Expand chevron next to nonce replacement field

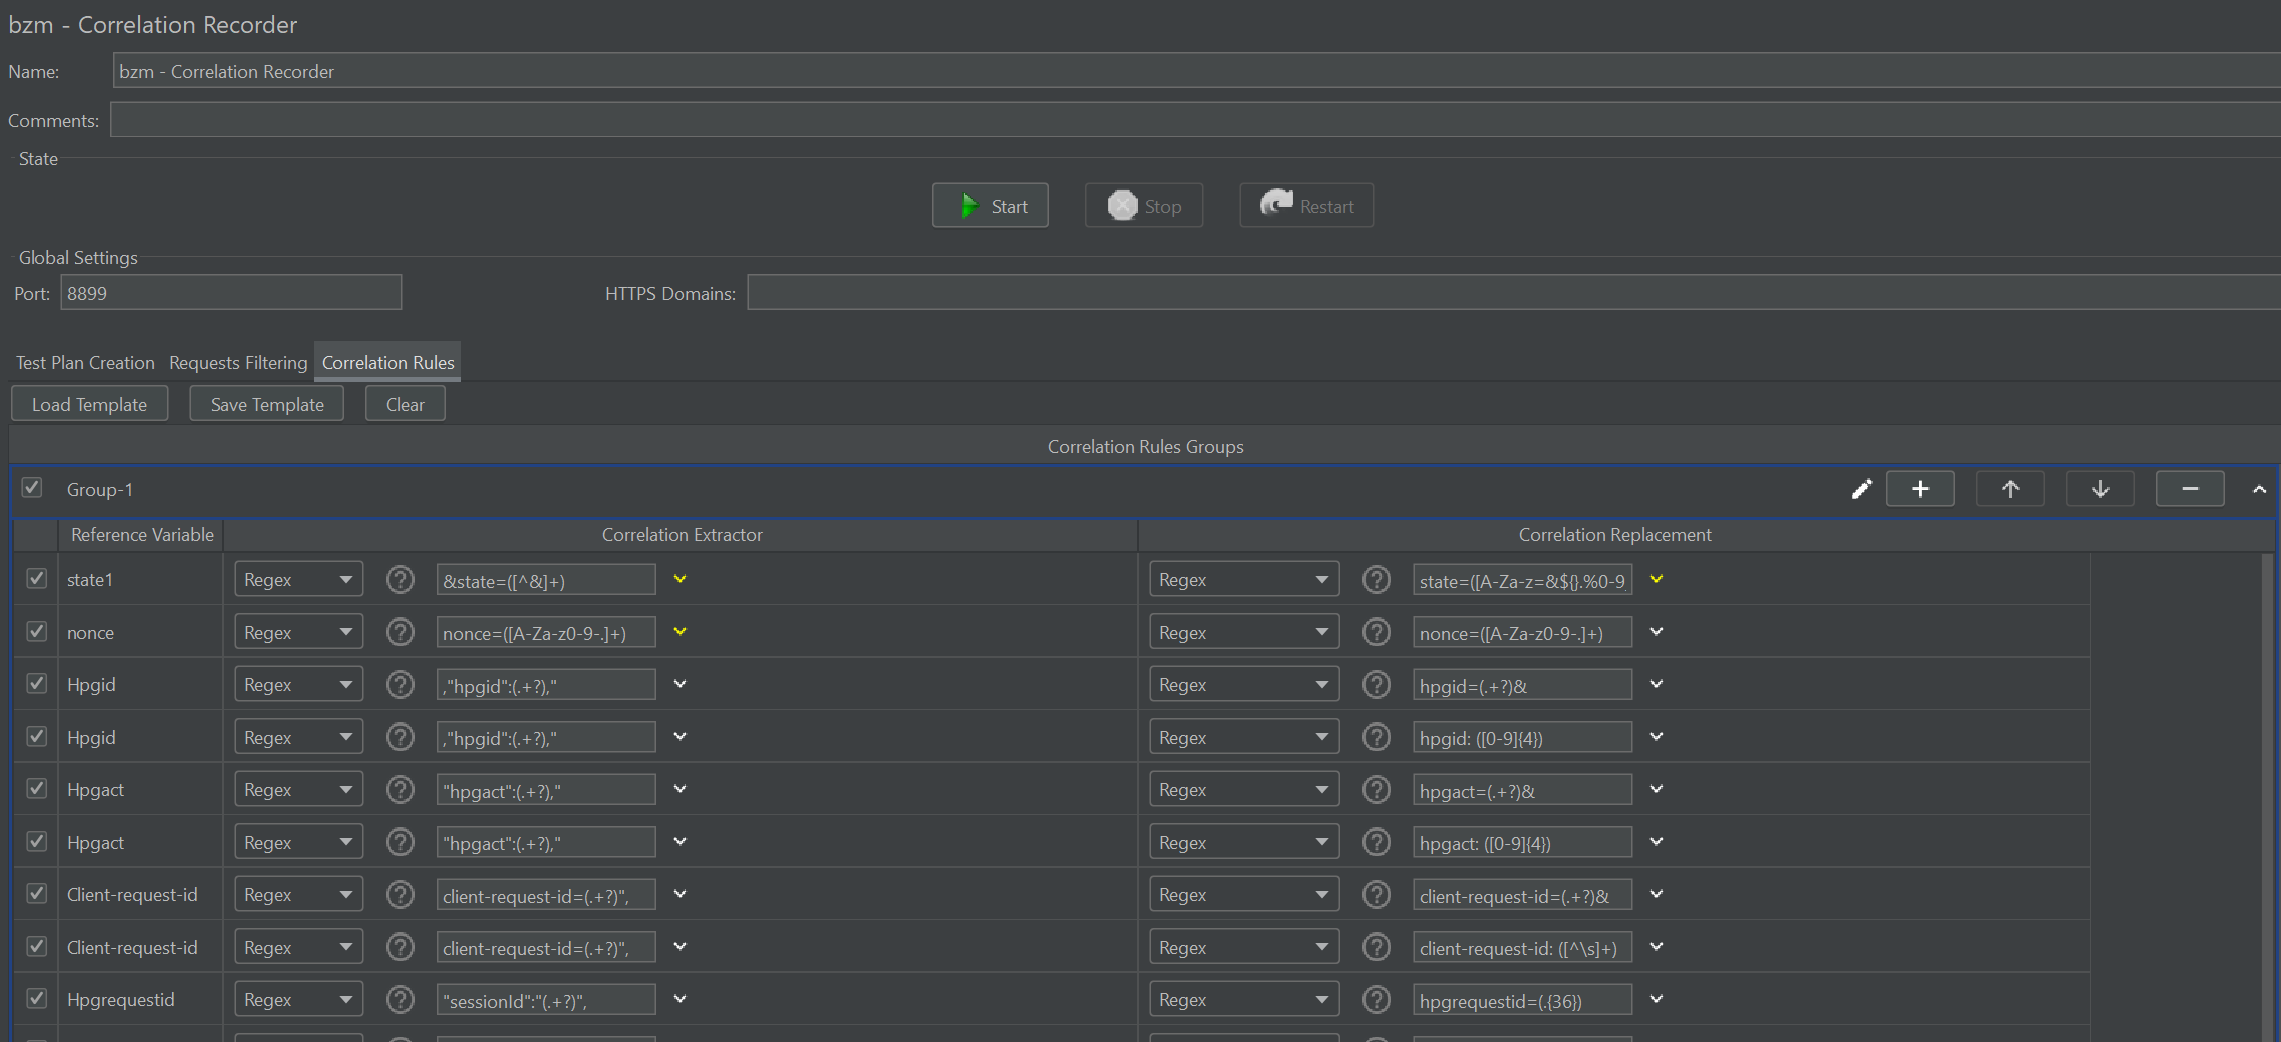click(x=1657, y=632)
